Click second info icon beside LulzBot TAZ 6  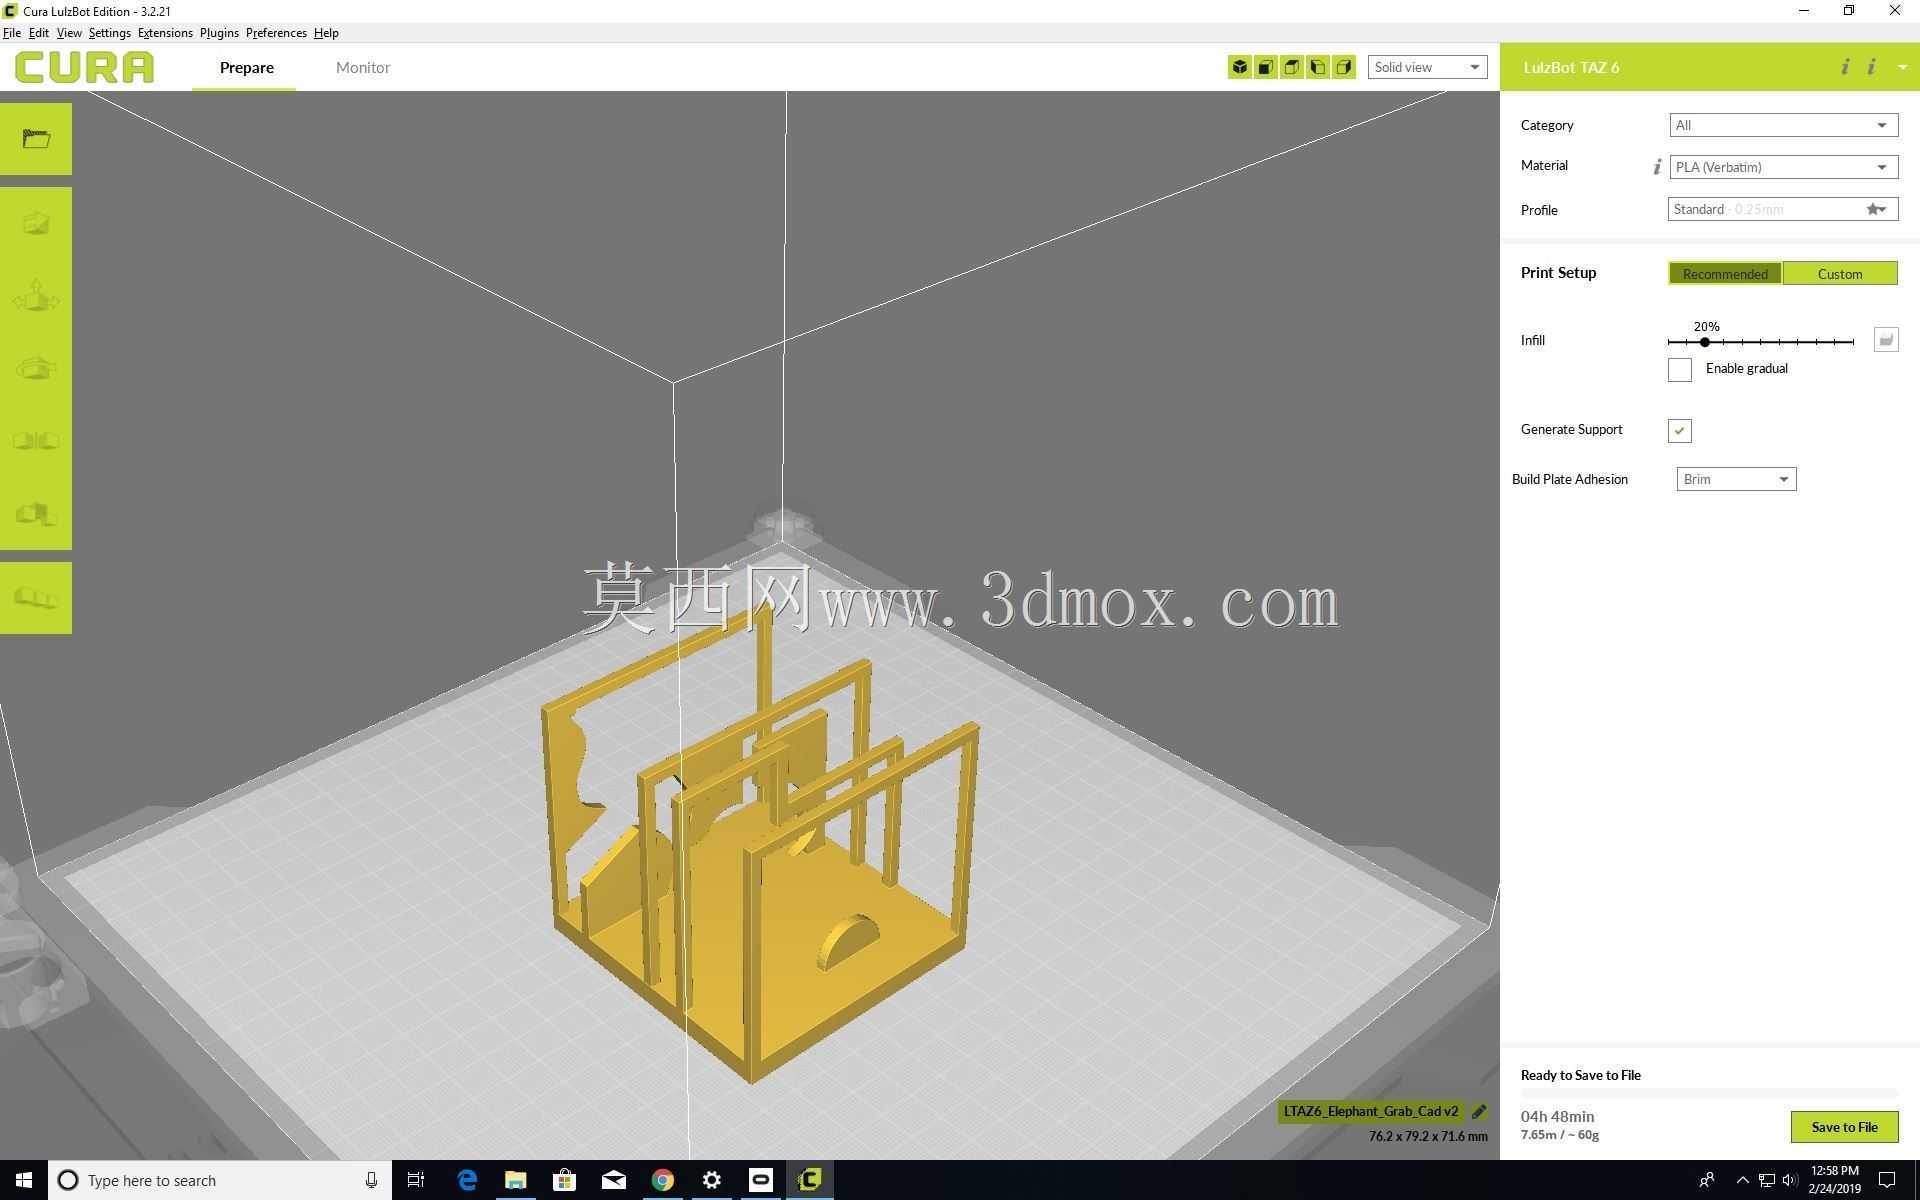pos(1871,67)
